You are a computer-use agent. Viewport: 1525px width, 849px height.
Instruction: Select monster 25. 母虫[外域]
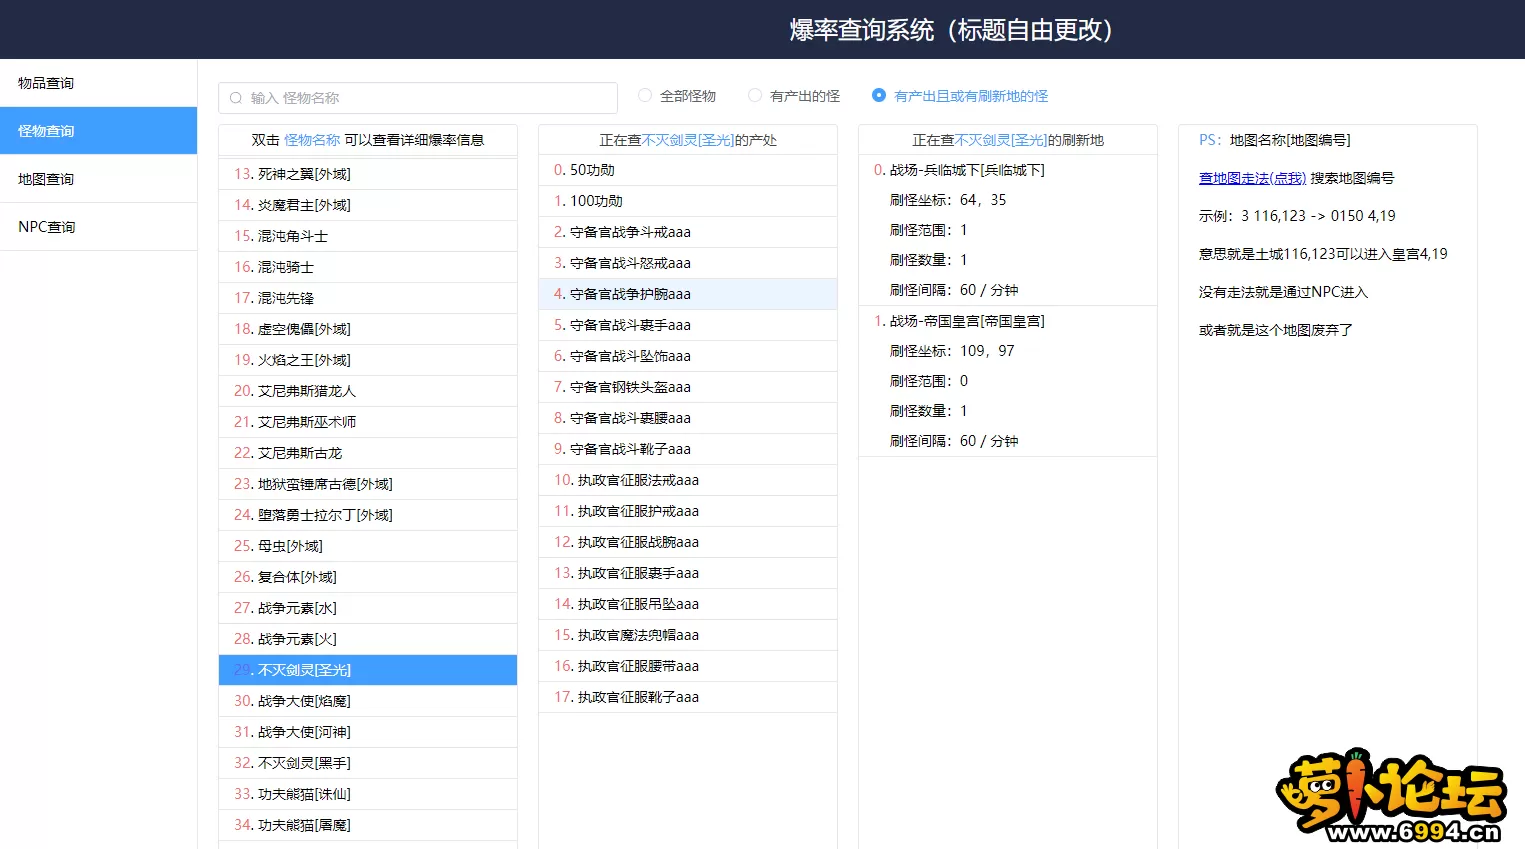(368, 546)
